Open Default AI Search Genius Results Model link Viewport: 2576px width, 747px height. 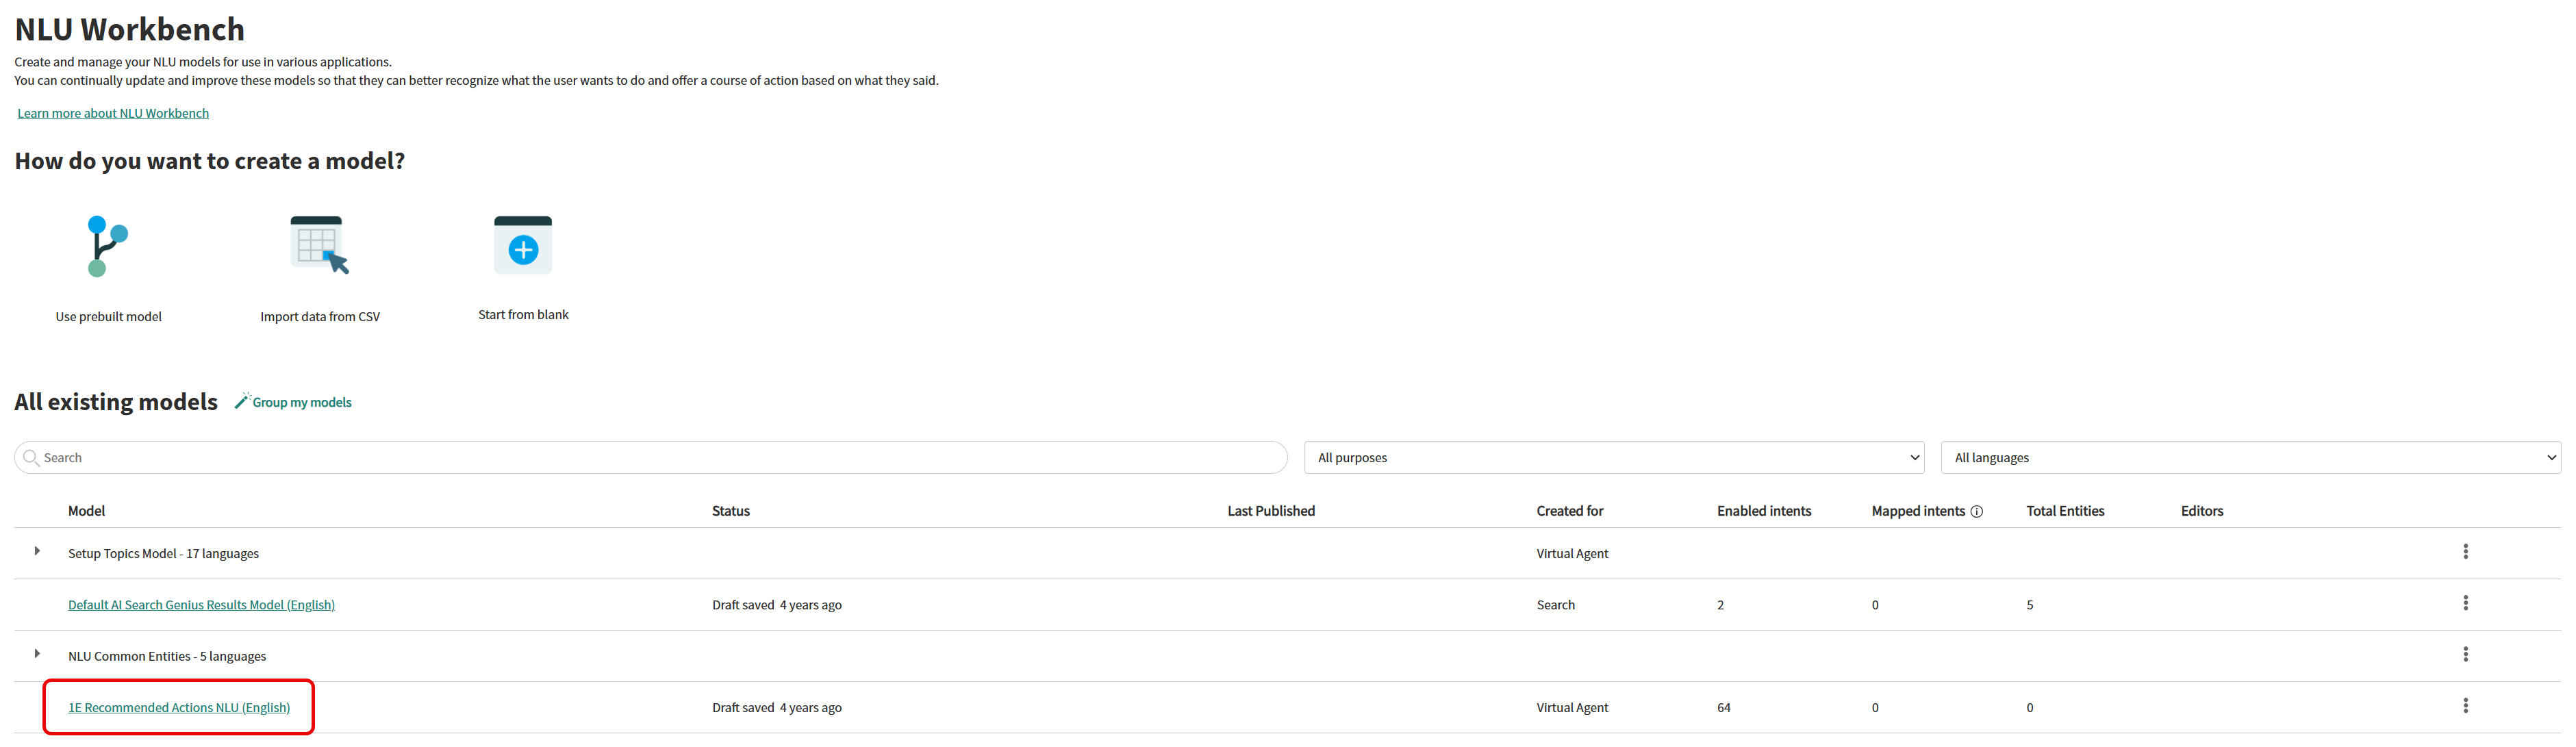(201, 605)
